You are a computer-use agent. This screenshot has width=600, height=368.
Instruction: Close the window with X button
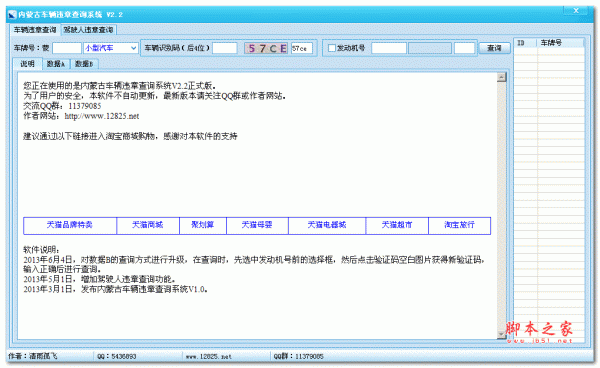(576, 10)
